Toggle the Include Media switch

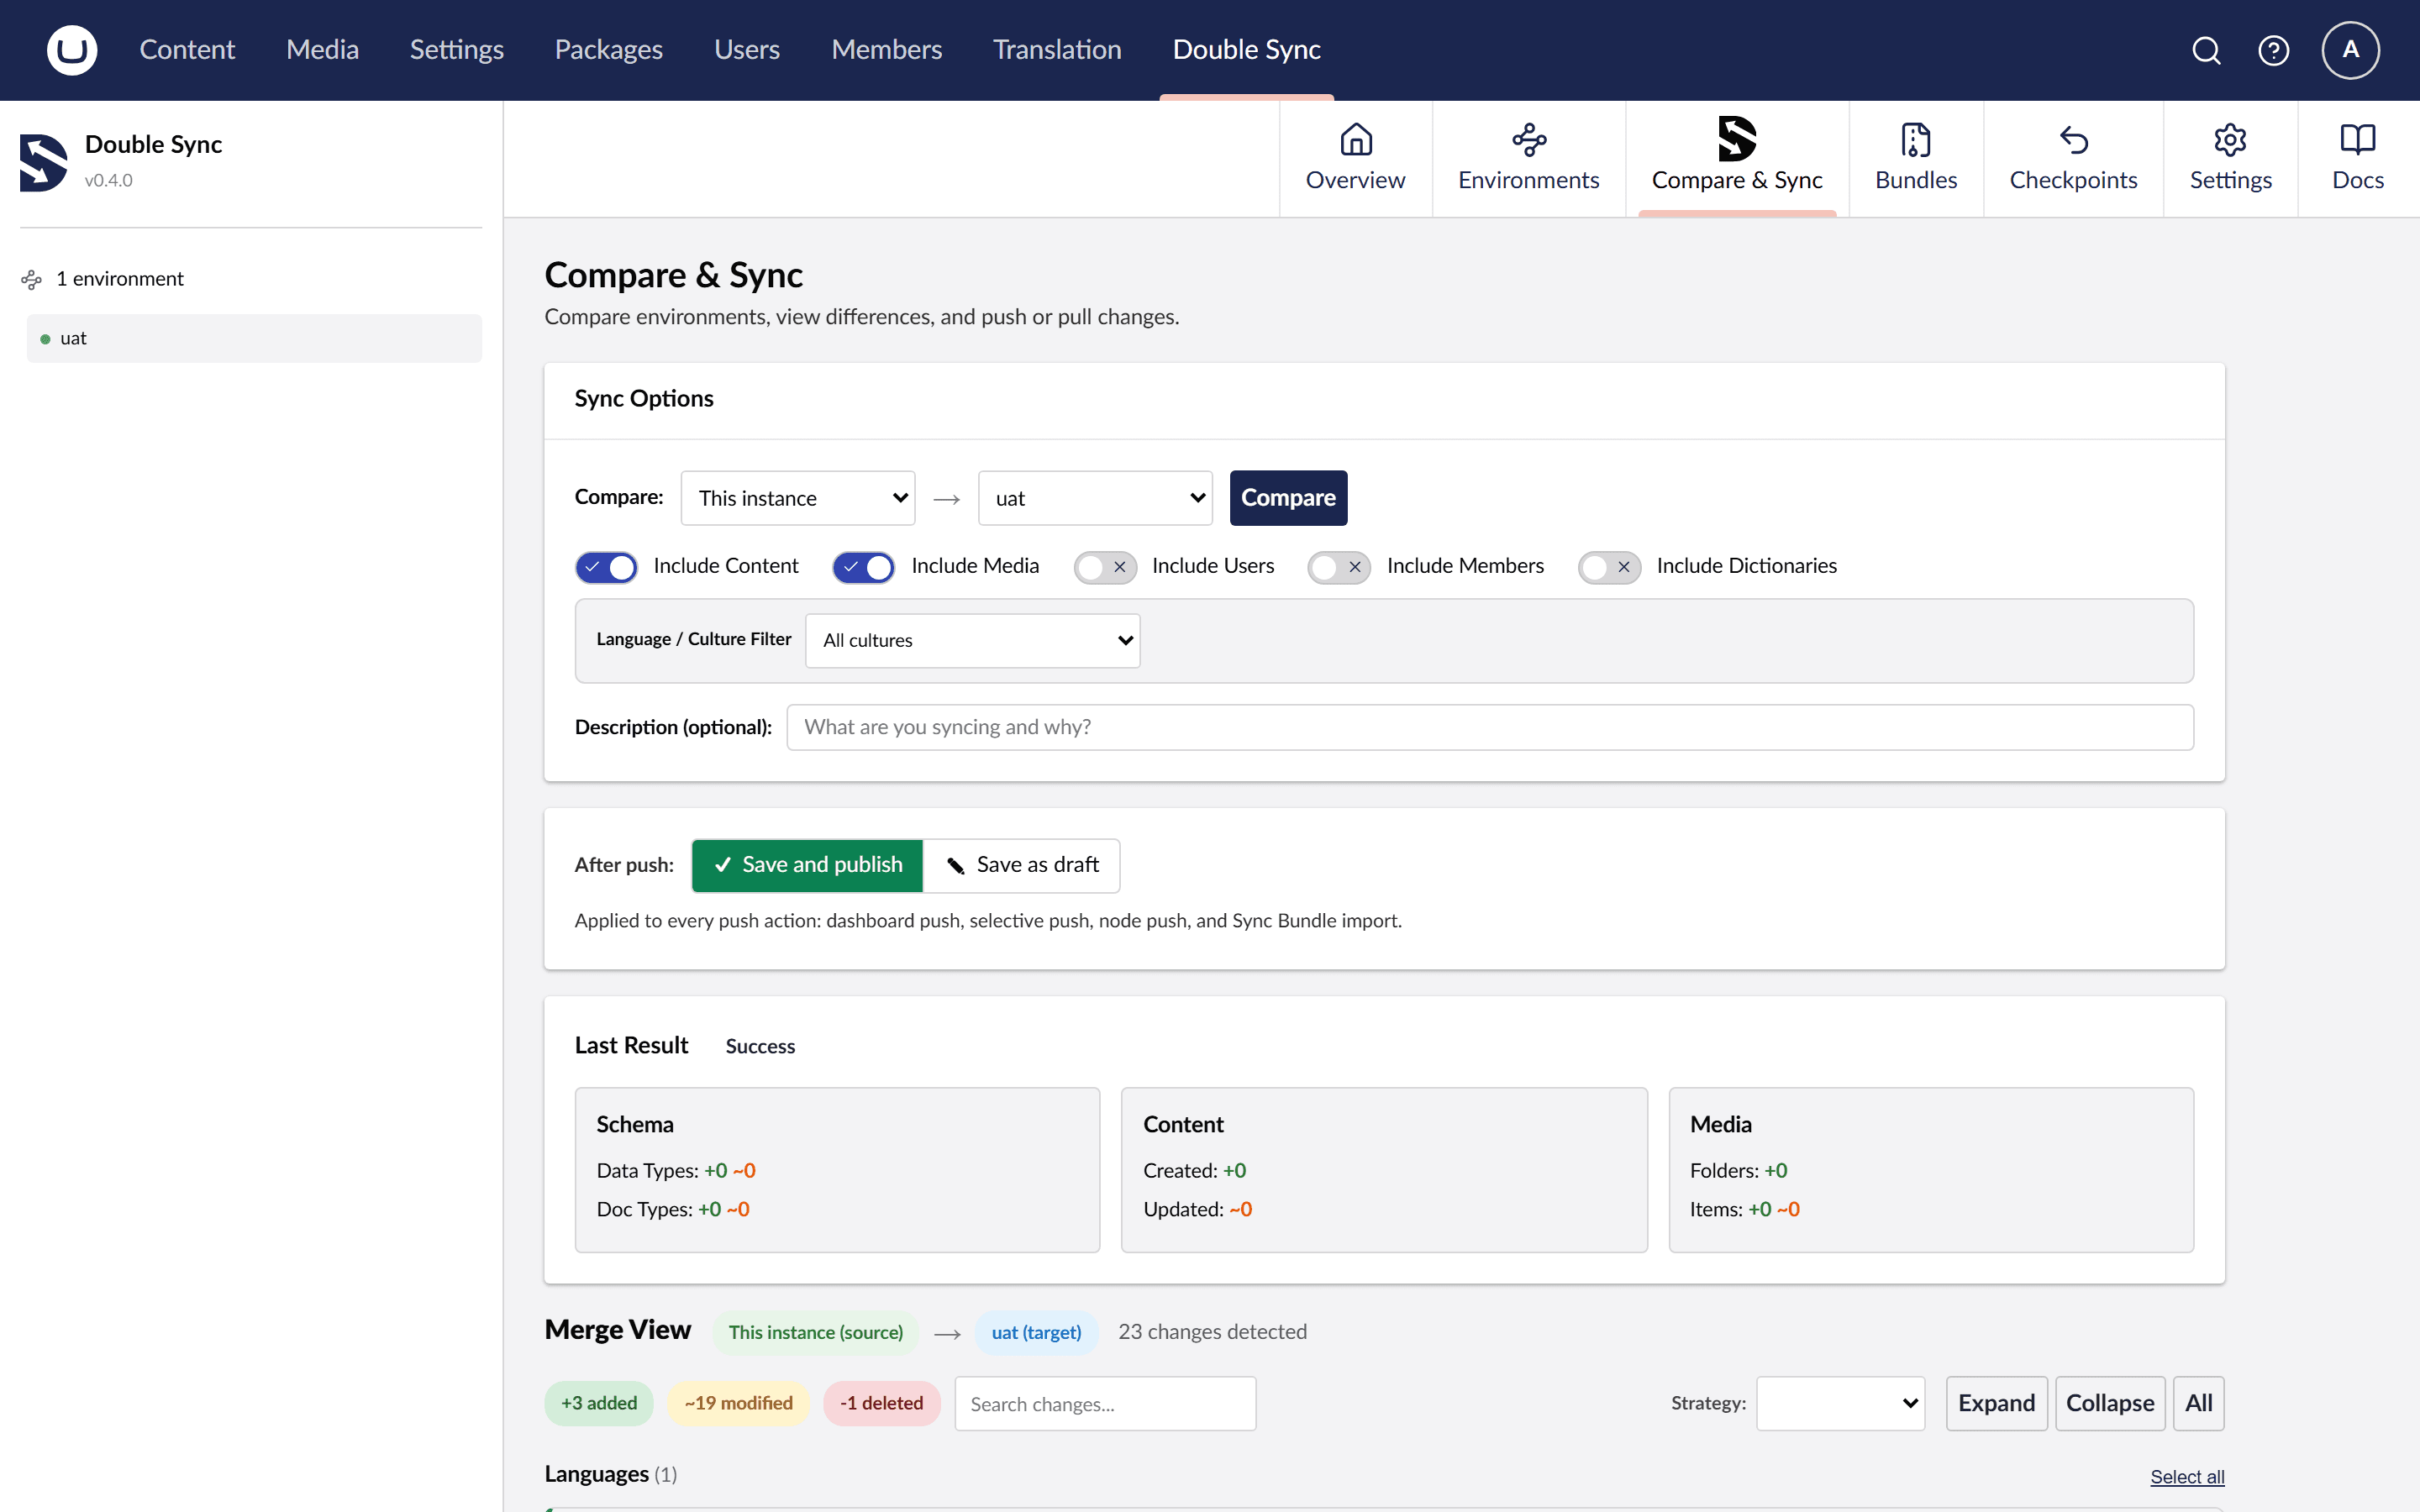864,567
